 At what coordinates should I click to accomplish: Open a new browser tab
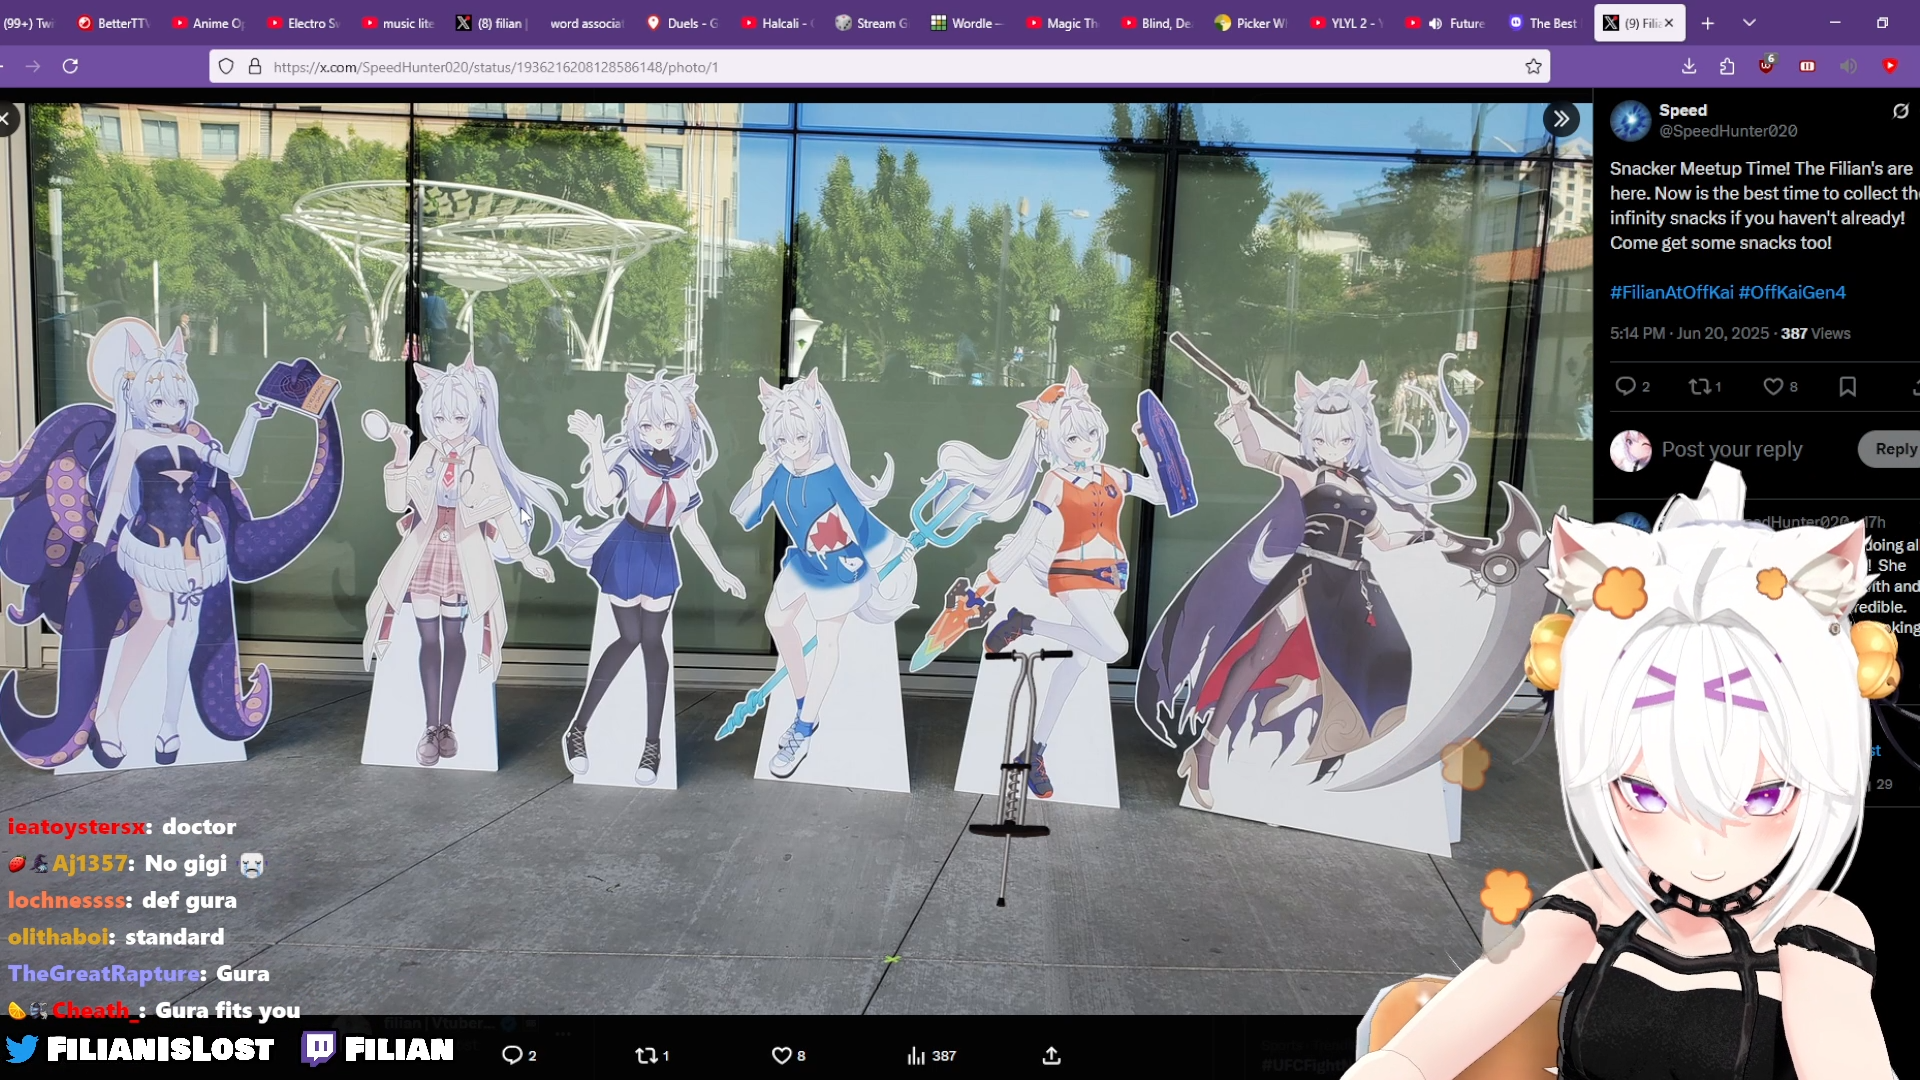point(1708,23)
